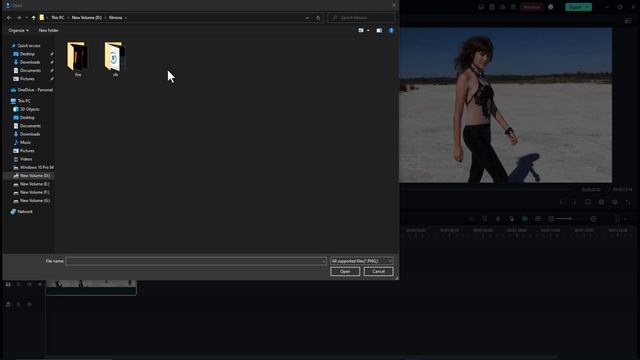Viewport: 640px width, 360px height.
Task: Open pinned Desktop under Quick access
Action: (x=27, y=54)
